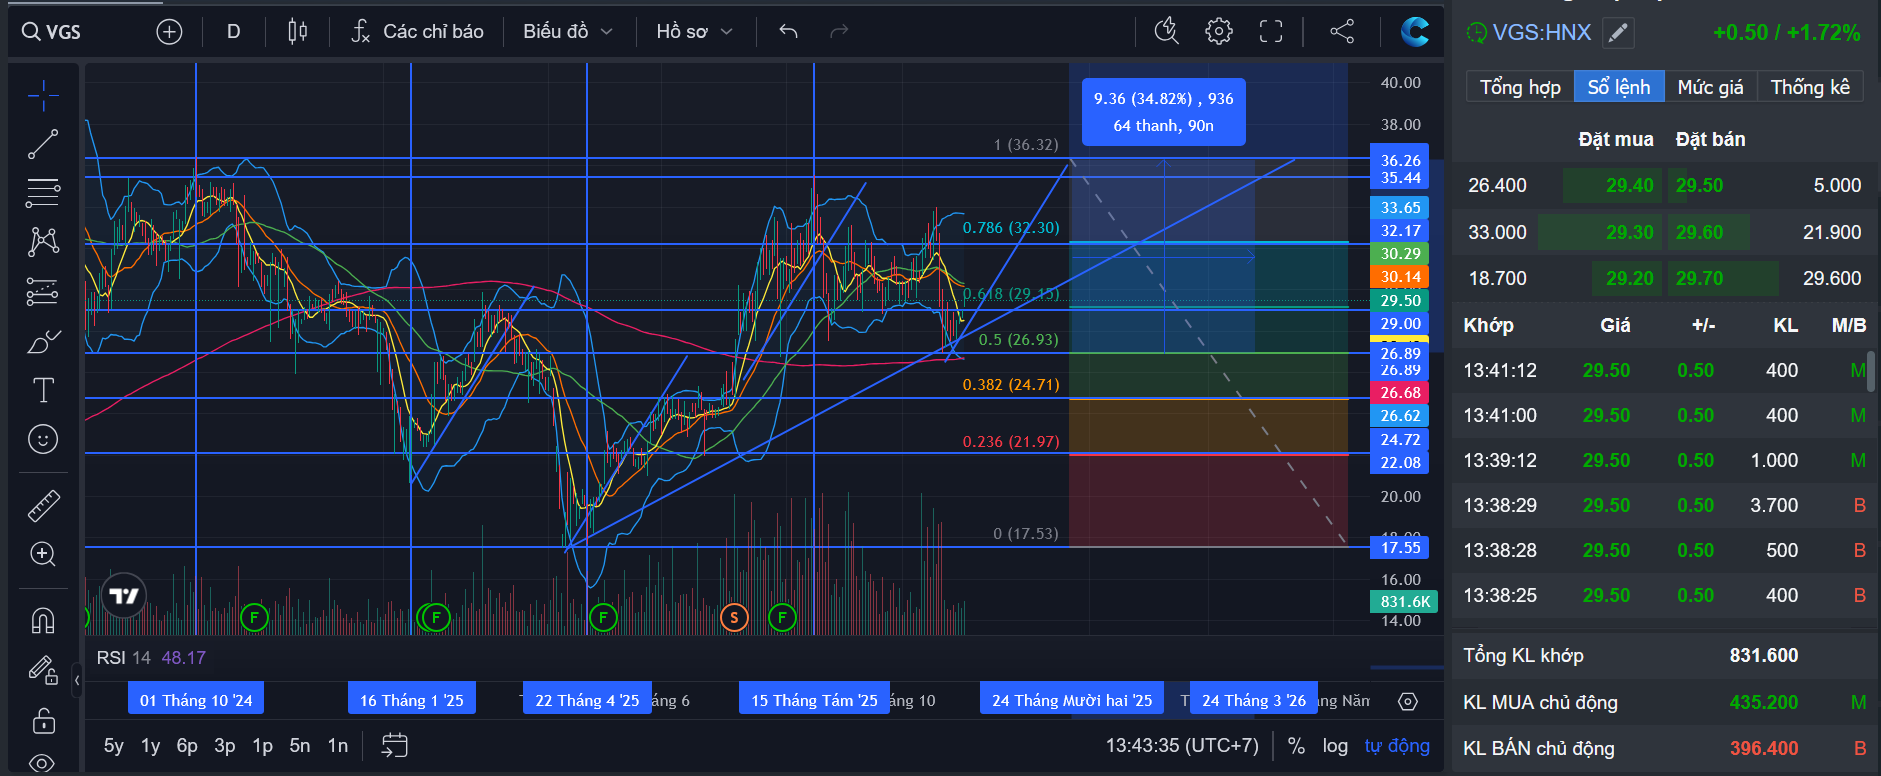Viewport: 1881px width, 776px height.
Task: Switch to Tổng hợp tab
Action: tap(1520, 87)
